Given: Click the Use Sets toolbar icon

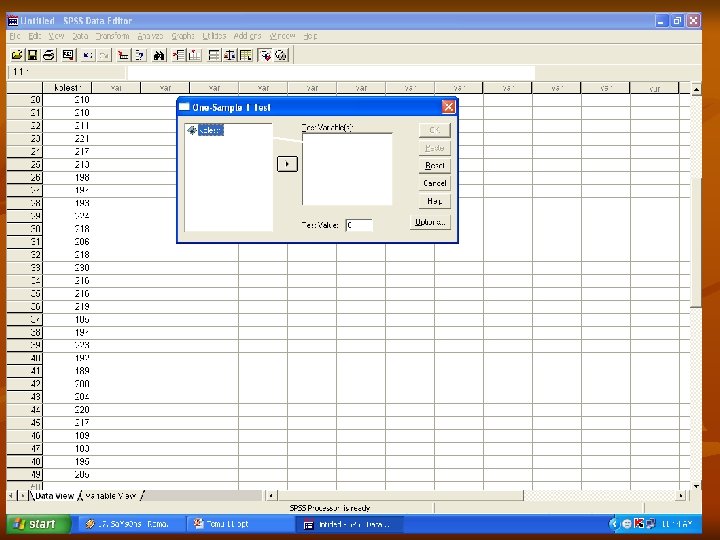Looking at the screenshot, I should point(281,56).
